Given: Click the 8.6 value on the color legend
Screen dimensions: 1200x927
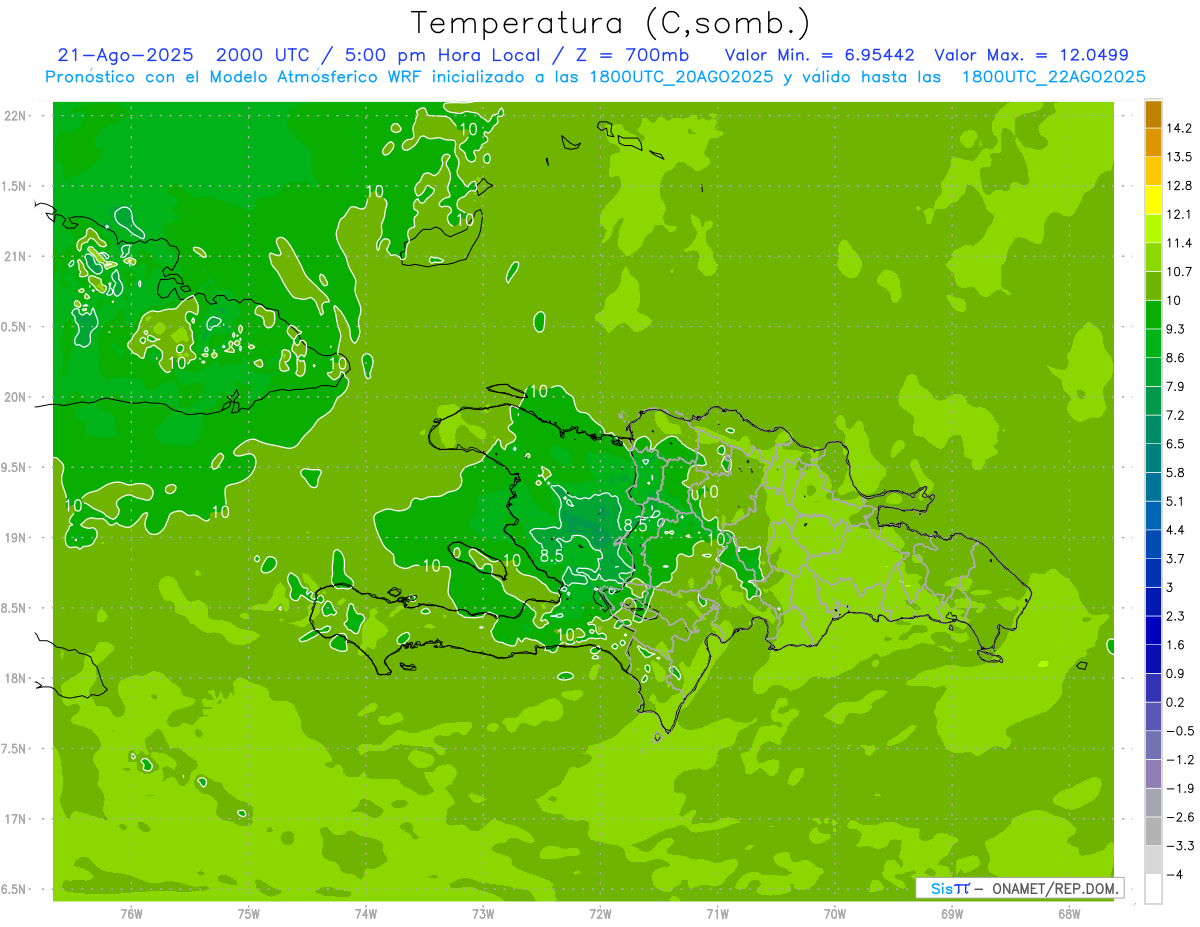Looking at the screenshot, I should pos(1176,358).
